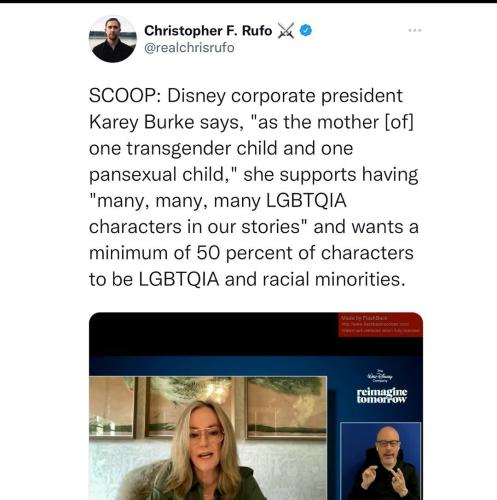497x500 pixels.
Task: Click the Walt Disney Company logo in video
Action: (x=381, y=377)
